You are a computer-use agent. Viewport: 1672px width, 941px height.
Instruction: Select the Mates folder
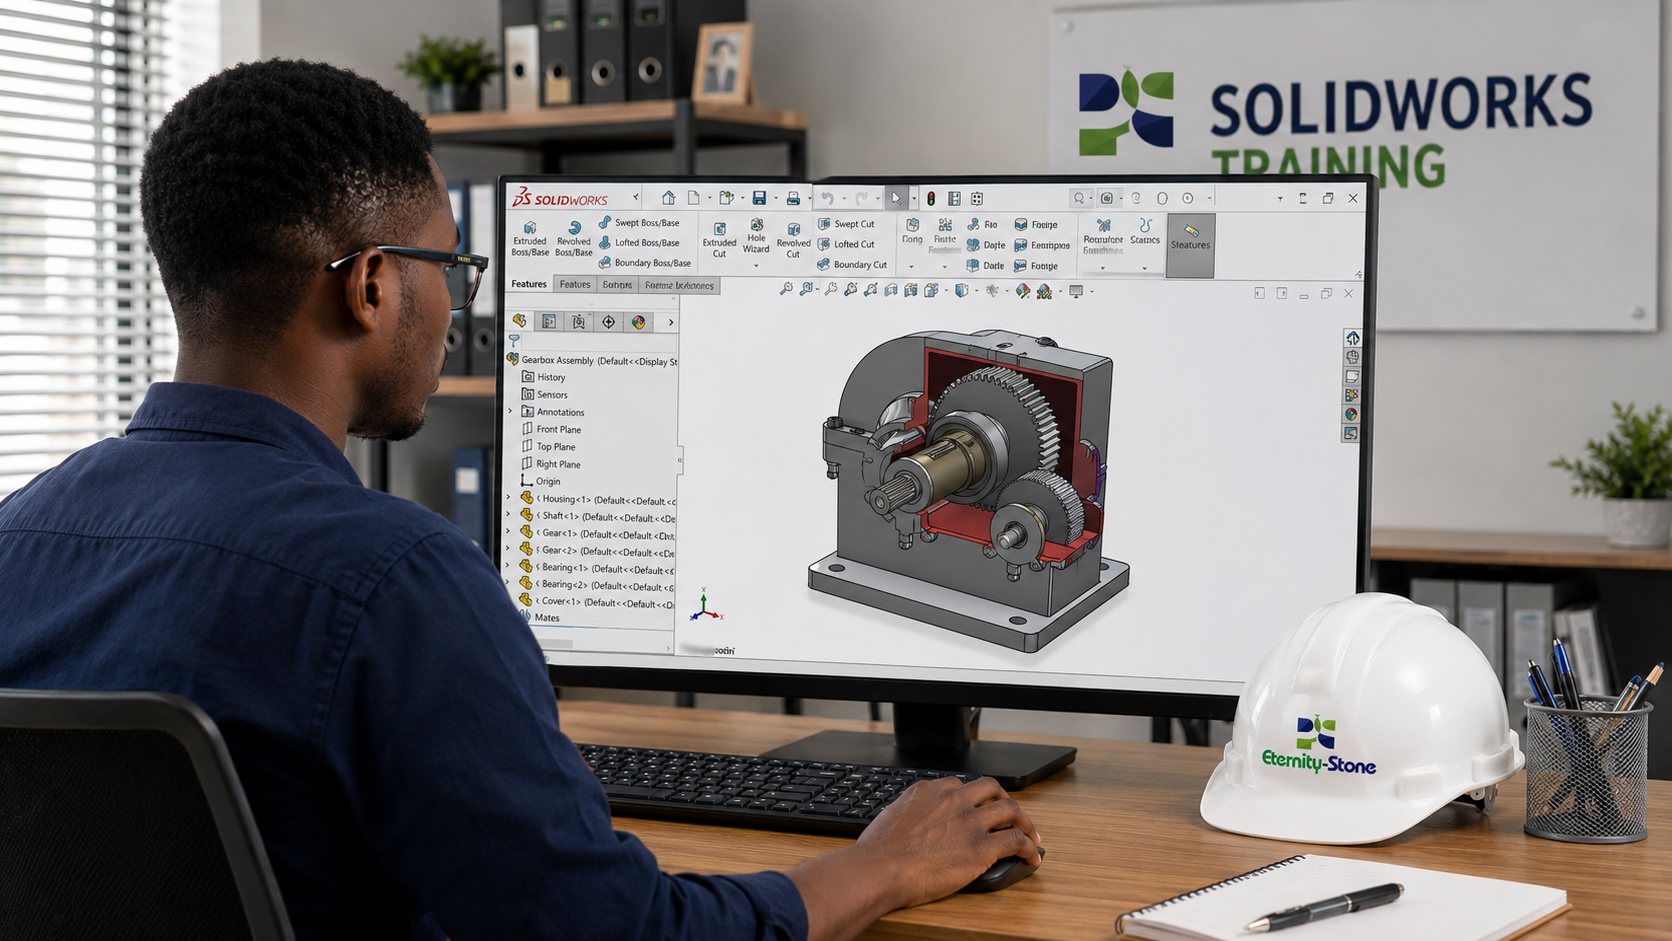pos(539,617)
